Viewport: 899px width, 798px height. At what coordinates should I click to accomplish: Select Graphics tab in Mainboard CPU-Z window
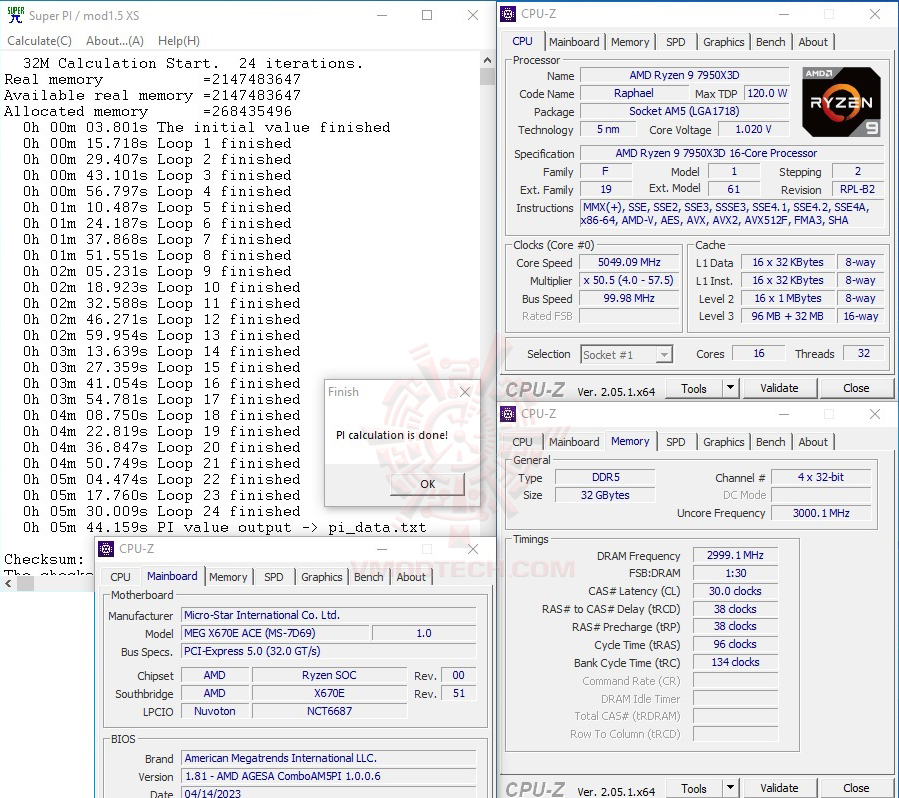pos(322,577)
